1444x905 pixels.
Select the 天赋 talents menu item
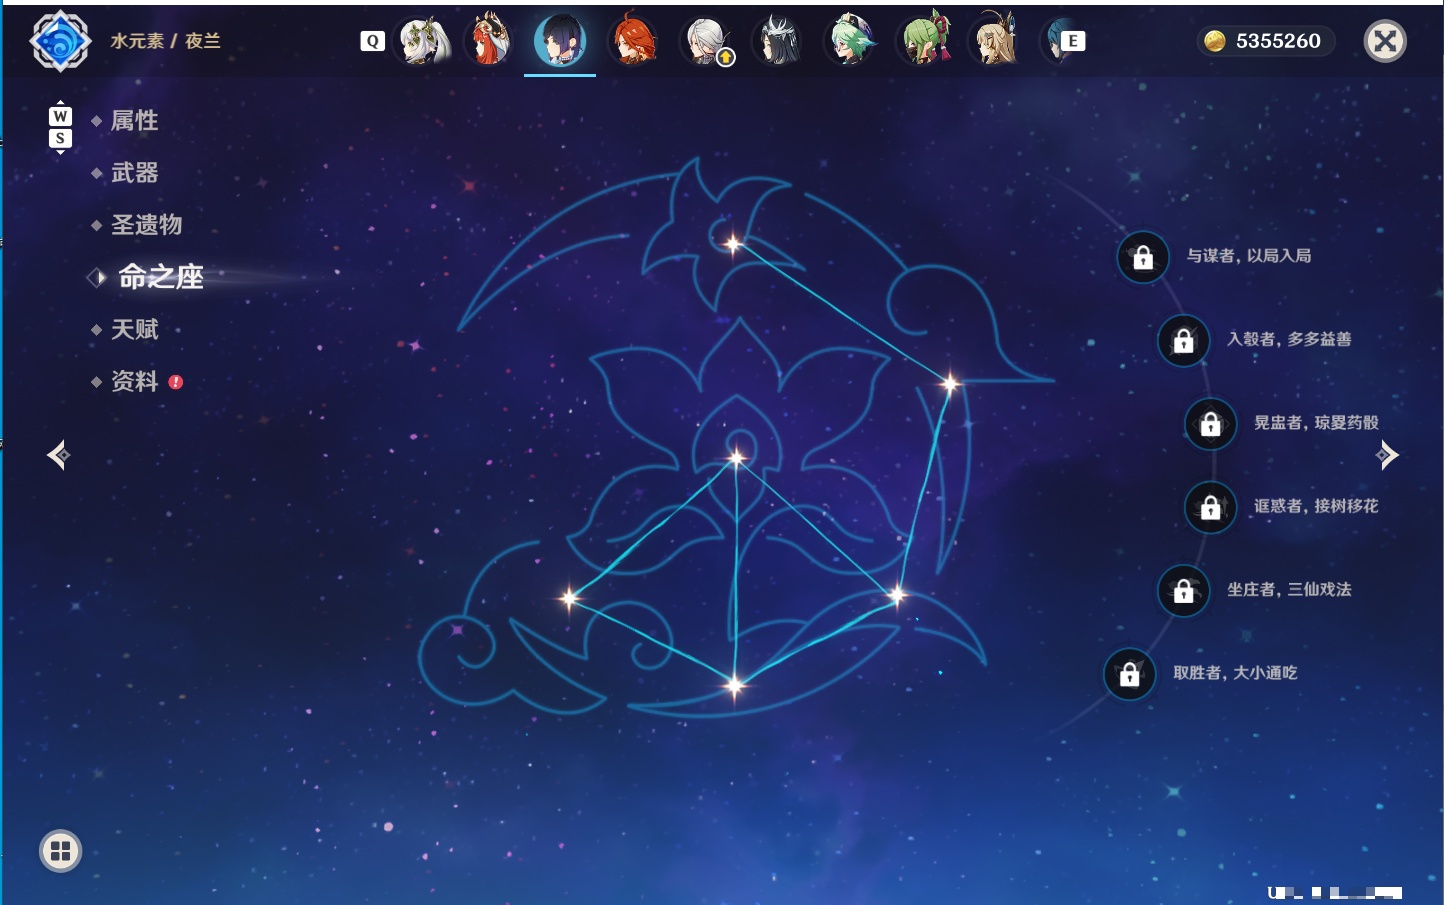(134, 329)
